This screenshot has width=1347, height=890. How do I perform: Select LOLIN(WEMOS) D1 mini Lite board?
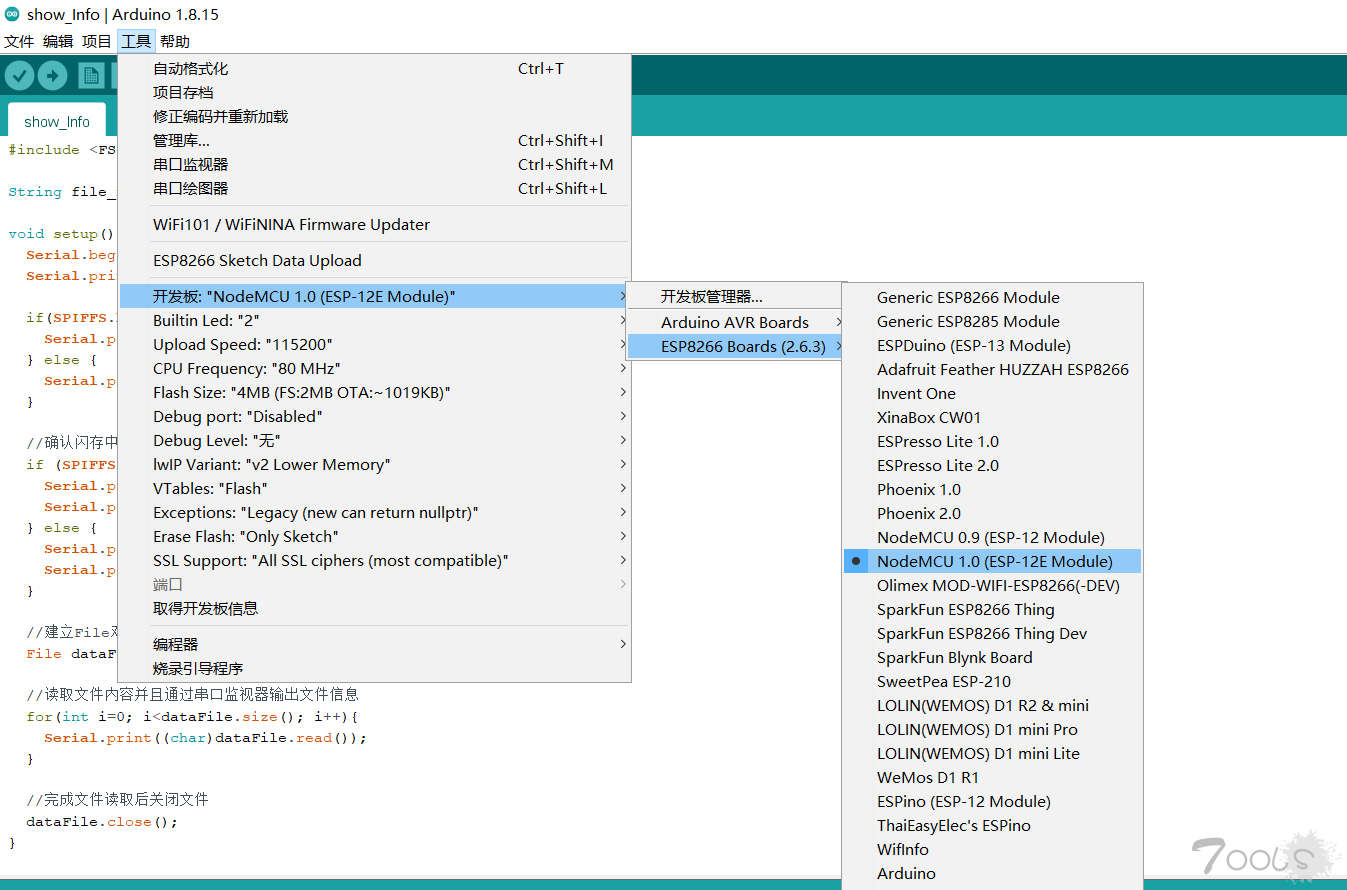tap(992, 753)
